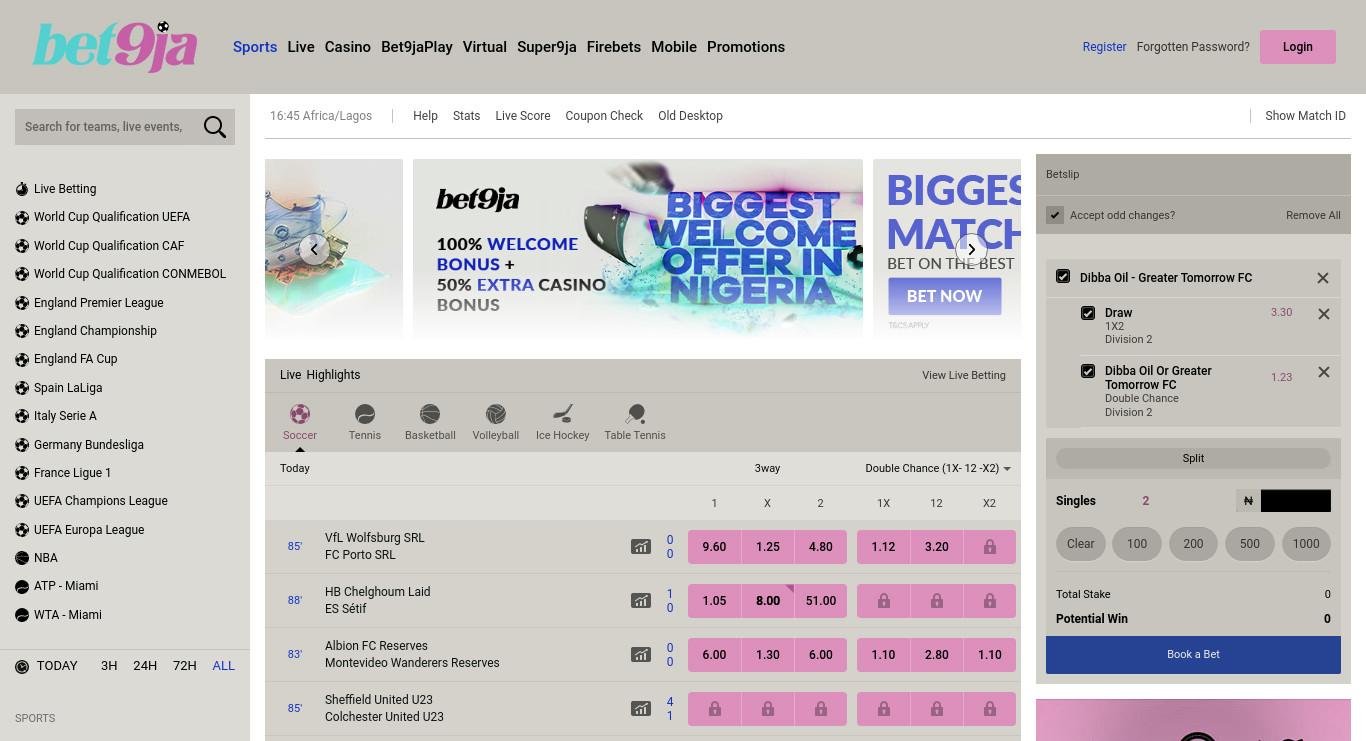Click the Split button
Screen dimensions: 1366x741
[x=1193, y=458]
